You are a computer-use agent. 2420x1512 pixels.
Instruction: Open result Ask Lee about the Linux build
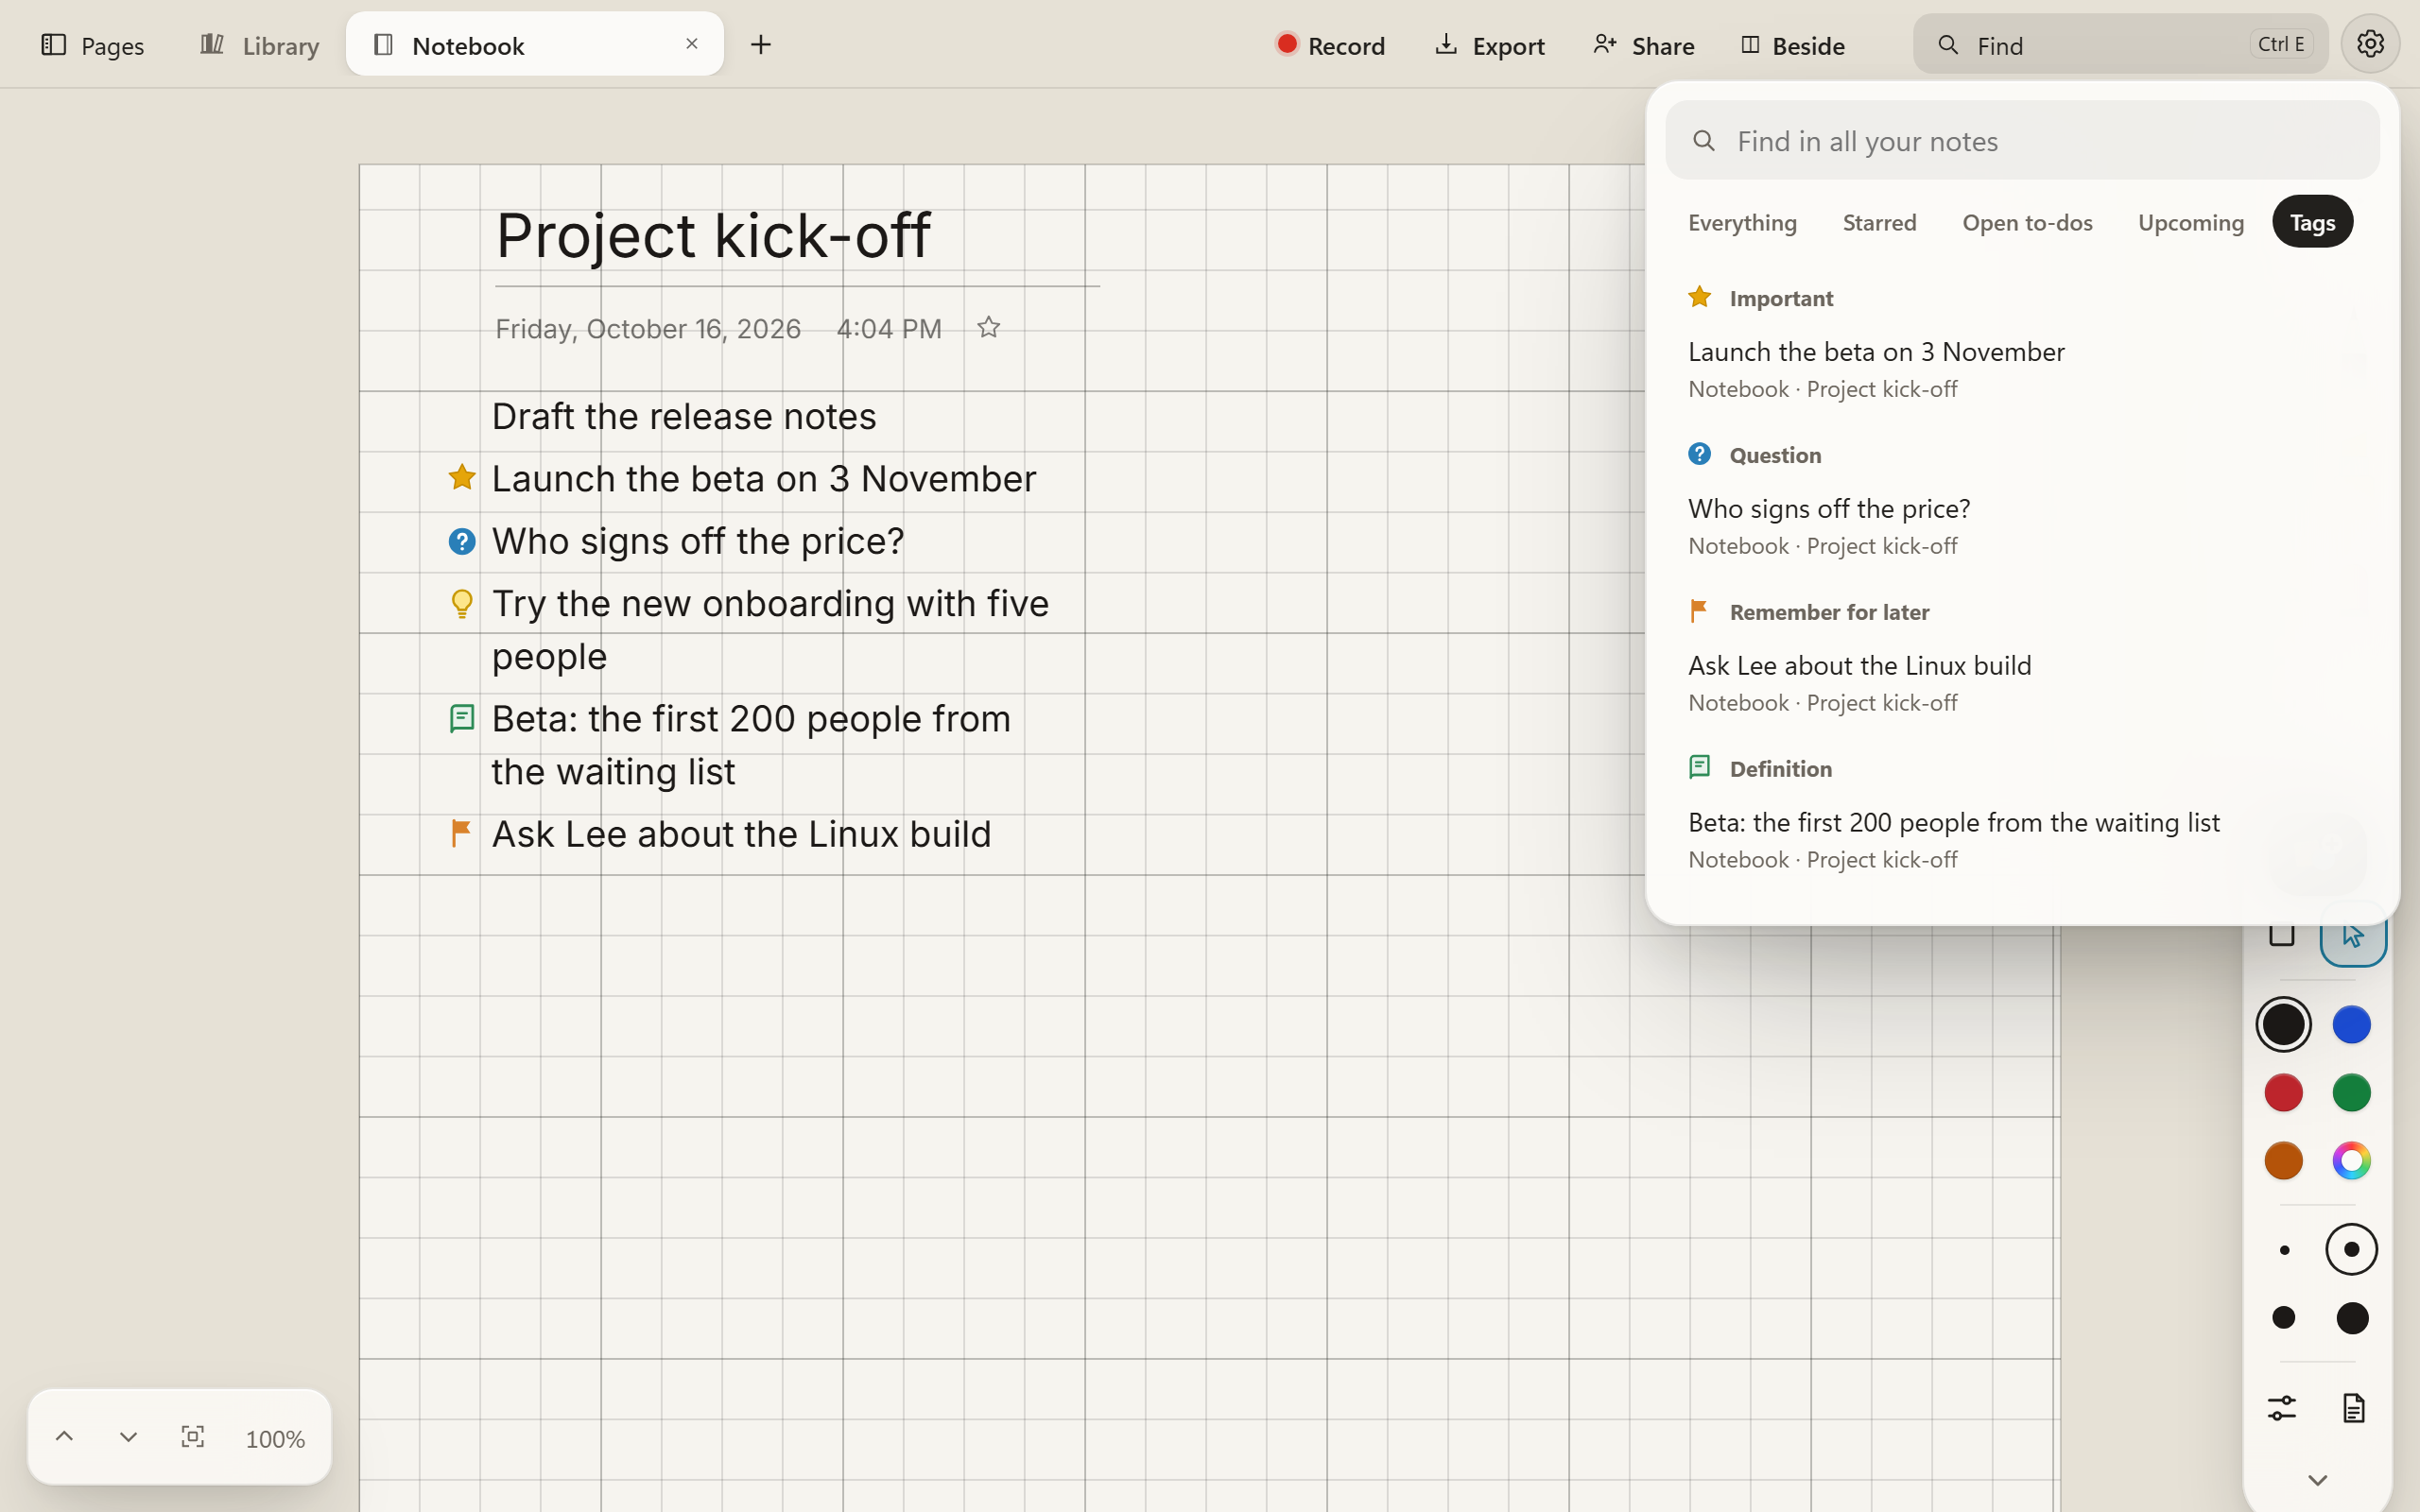(x=2022, y=683)
